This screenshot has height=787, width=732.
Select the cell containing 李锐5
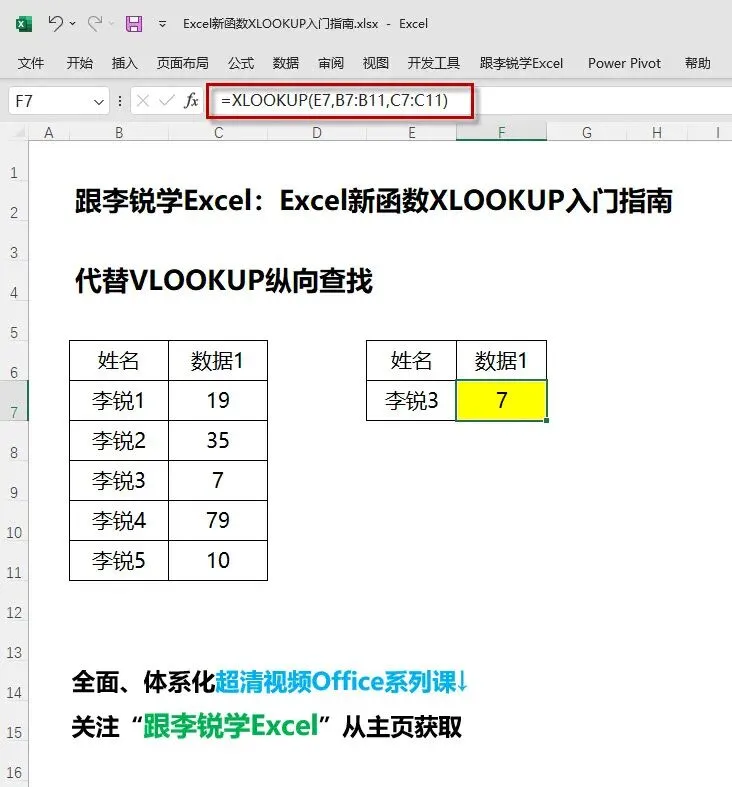[x=119, y=561]
